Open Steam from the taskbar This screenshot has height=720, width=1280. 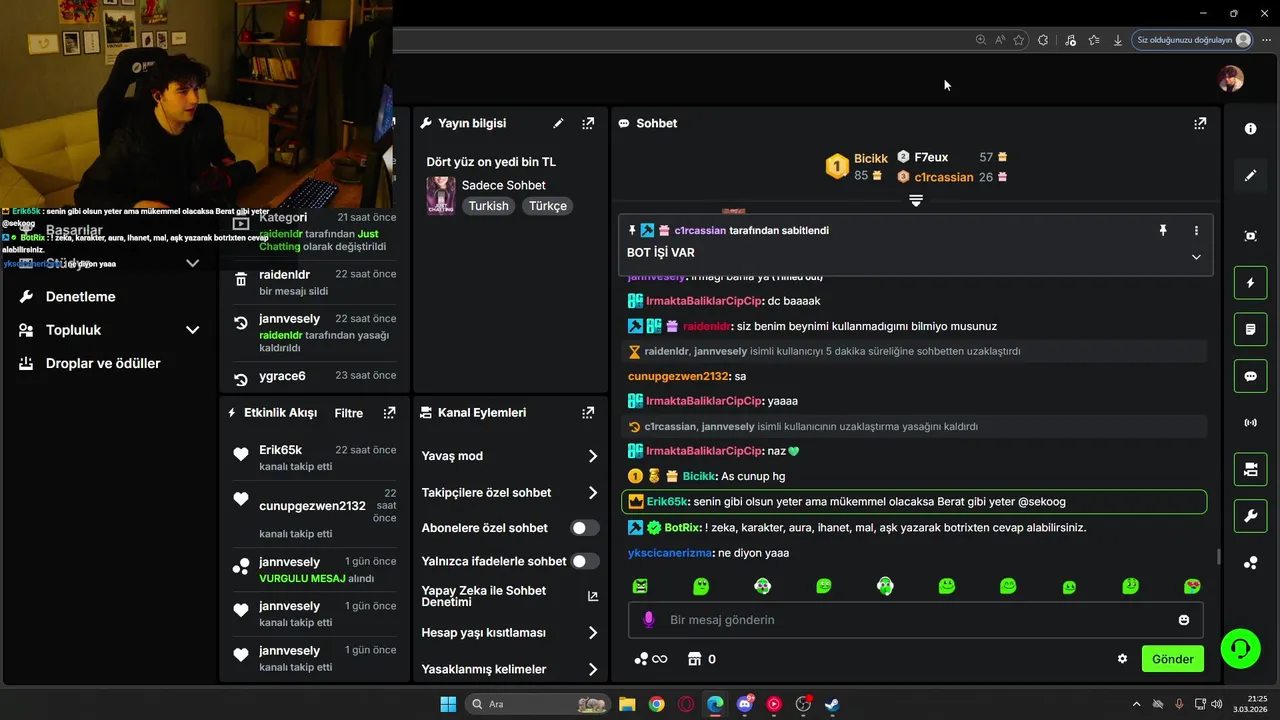click(x=831, y=704)
